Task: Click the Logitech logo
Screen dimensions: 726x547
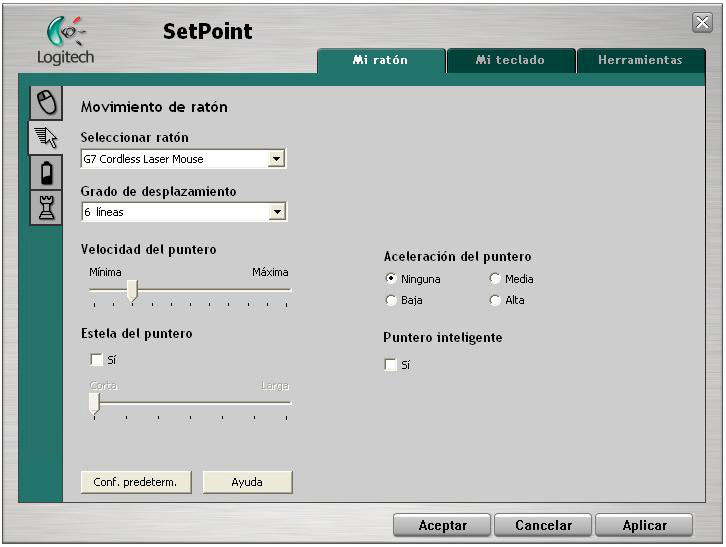Action: (65, 43)
